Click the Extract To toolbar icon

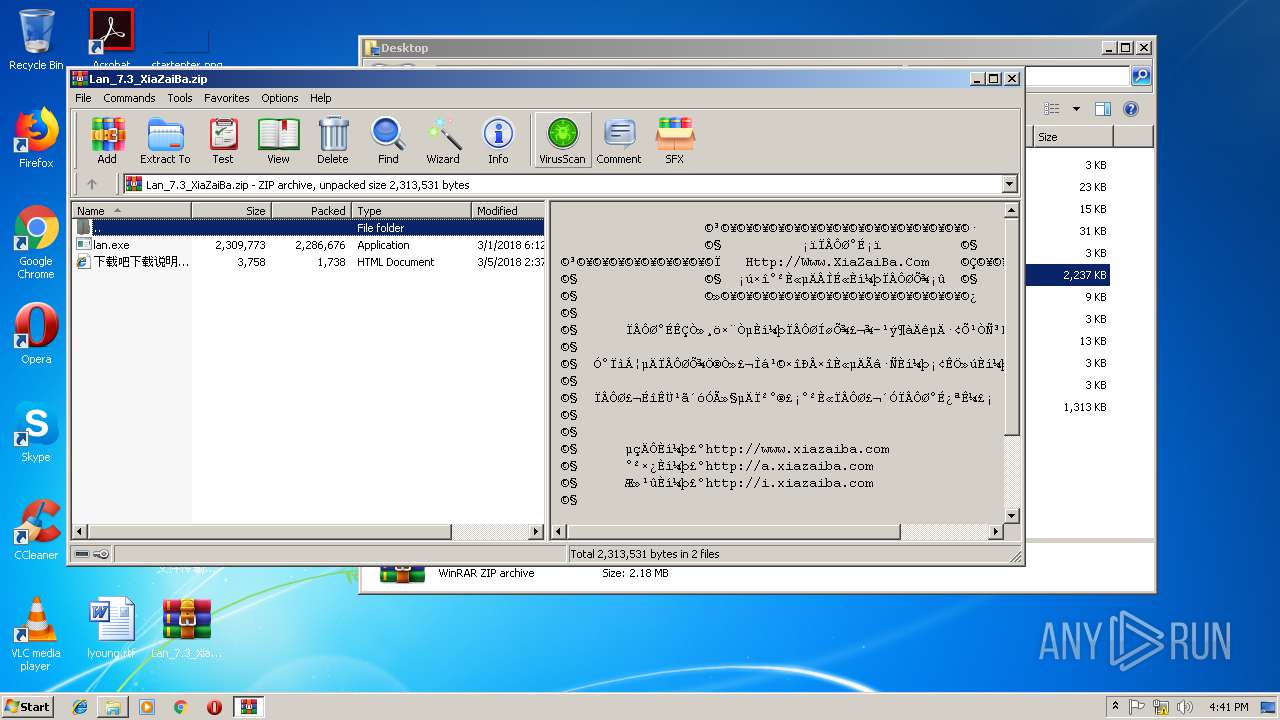coord(165,140)
